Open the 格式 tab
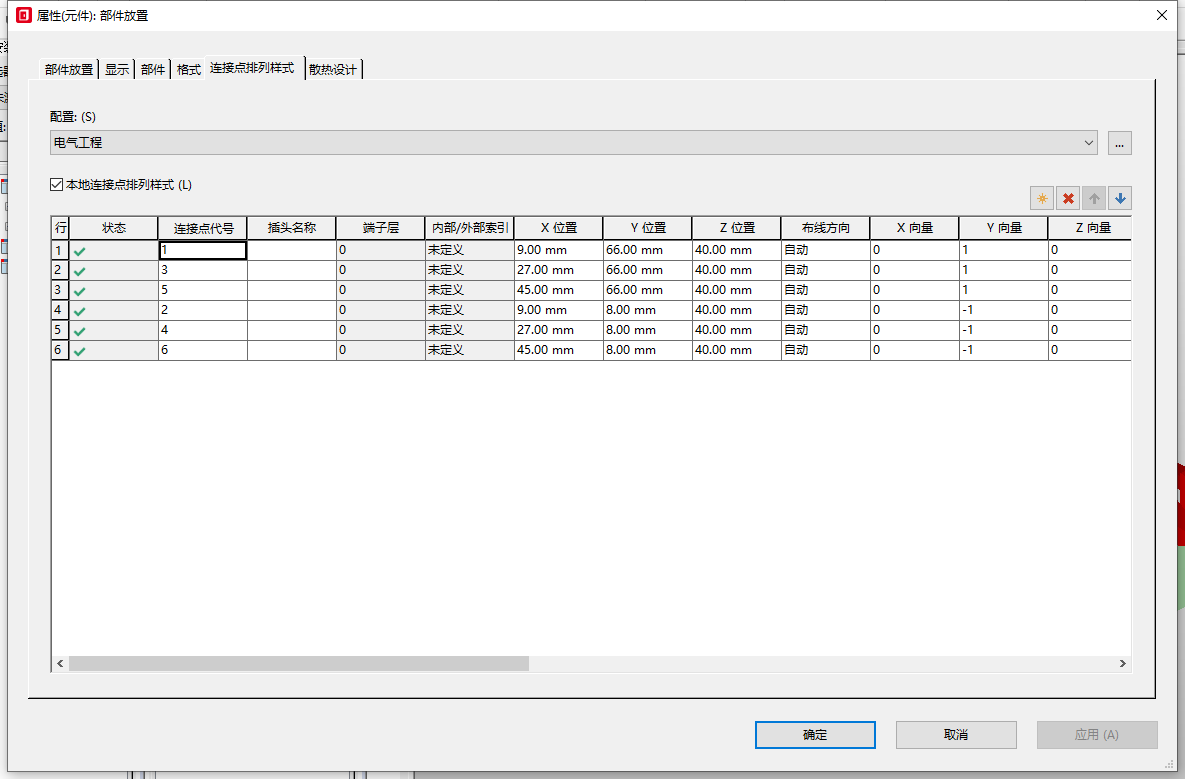Image resolution: width=1185 pixels, height=779 pixels. (189, 70)
